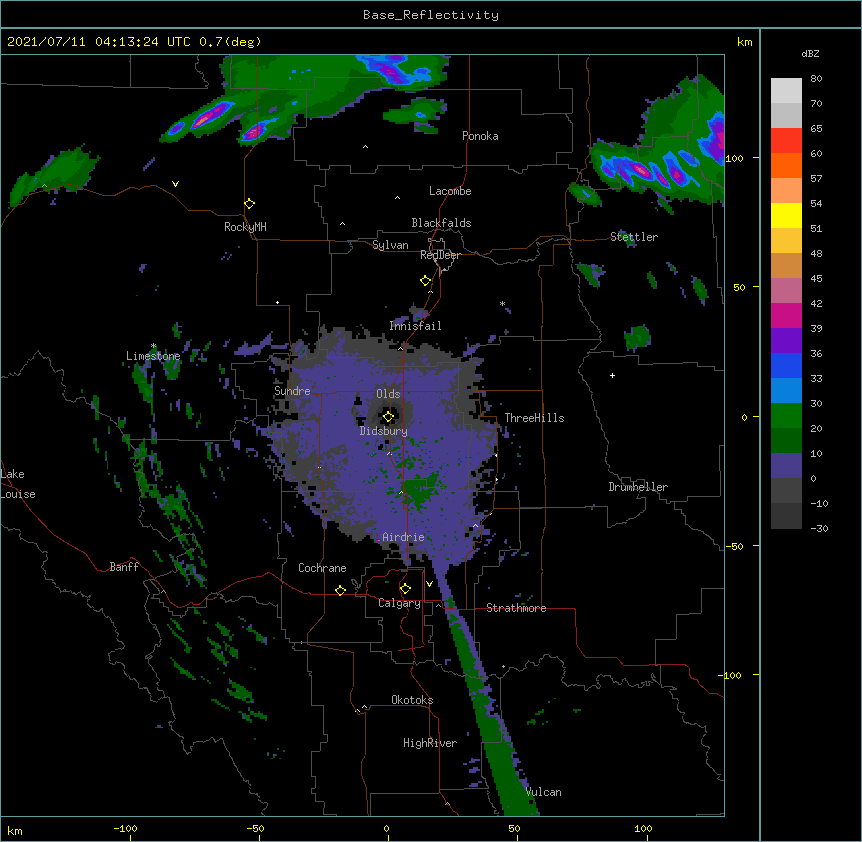
Task: Click the dBZ legend heading
Action: point(810,54)
